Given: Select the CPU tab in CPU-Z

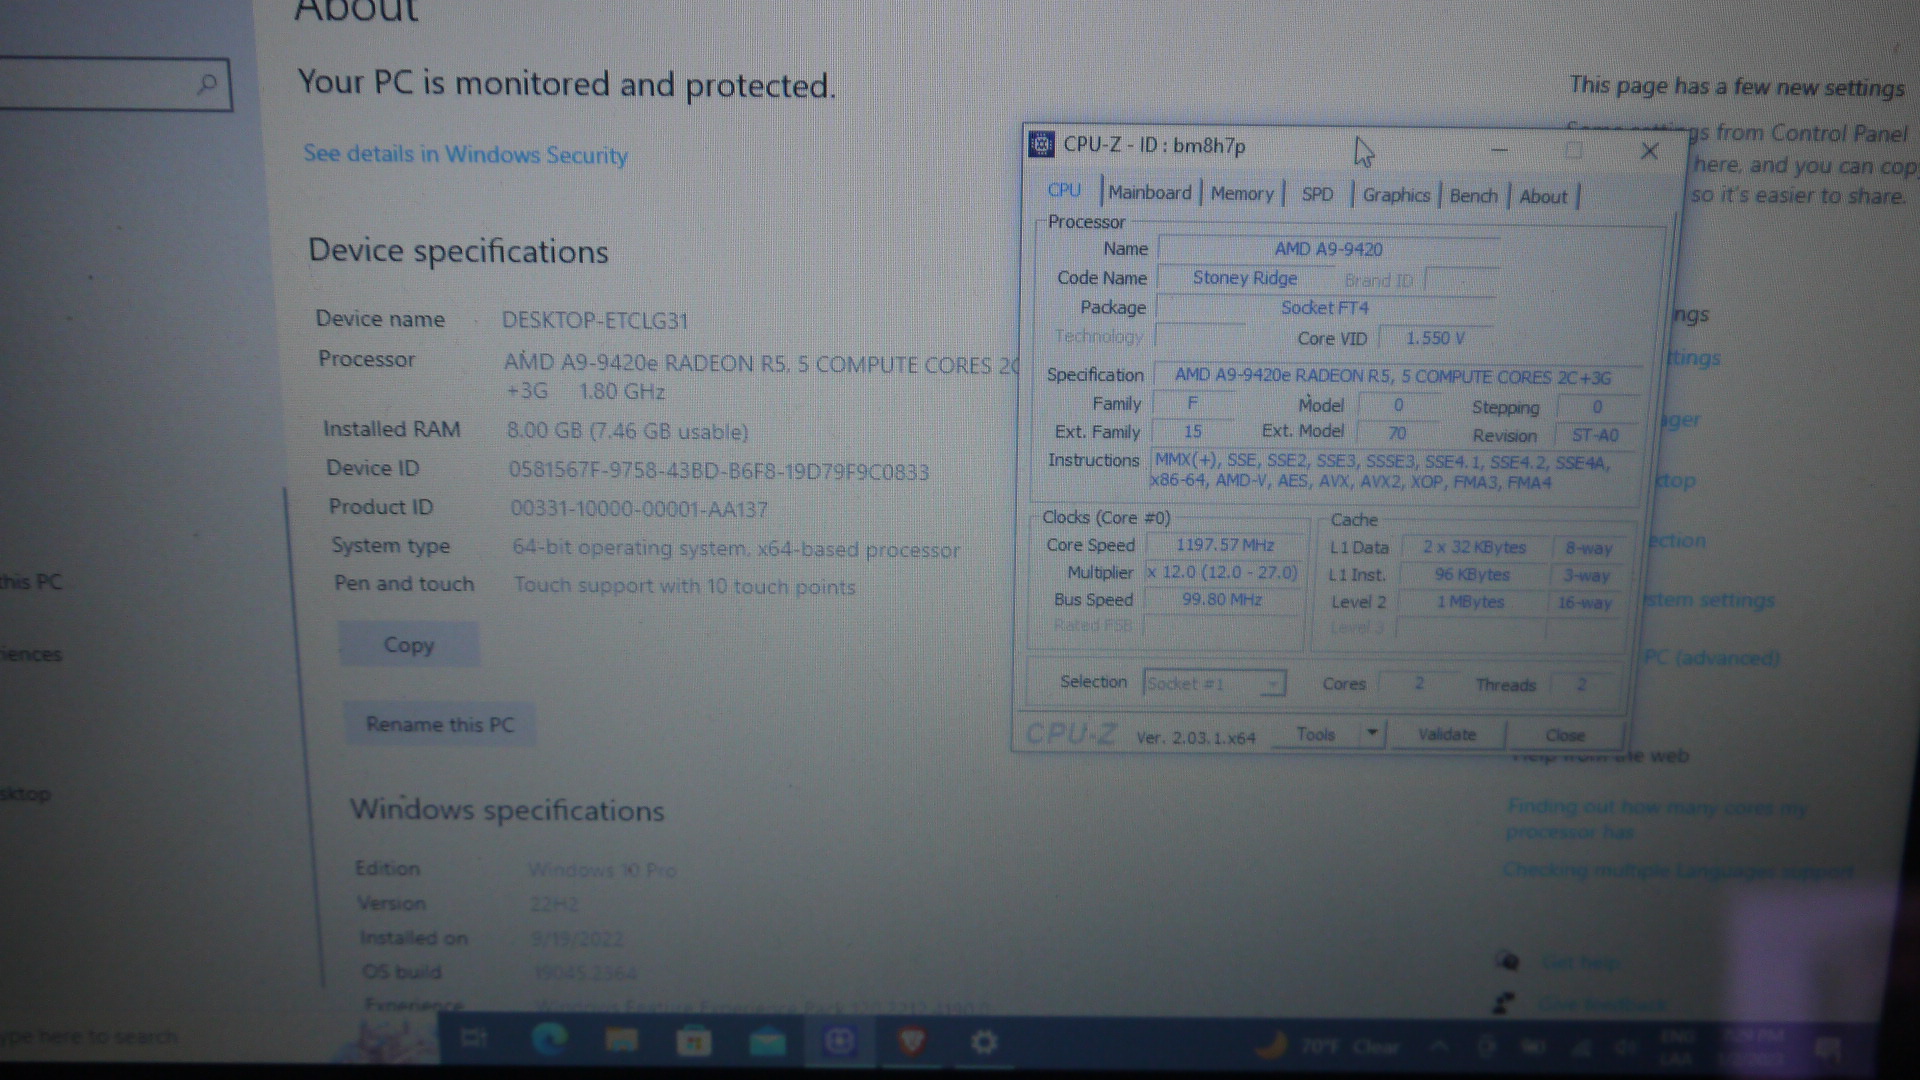Looking at the screenshot, I should pyautogui.click(x=1064, y=190).
